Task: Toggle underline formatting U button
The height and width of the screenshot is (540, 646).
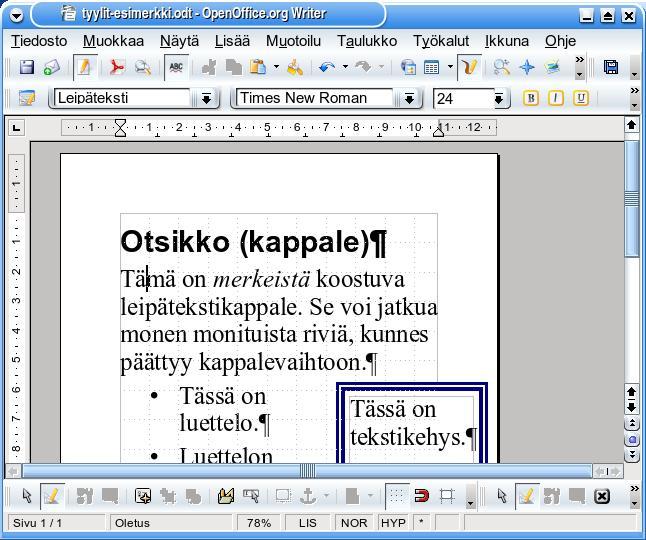Action: click(x=580, y=98)
